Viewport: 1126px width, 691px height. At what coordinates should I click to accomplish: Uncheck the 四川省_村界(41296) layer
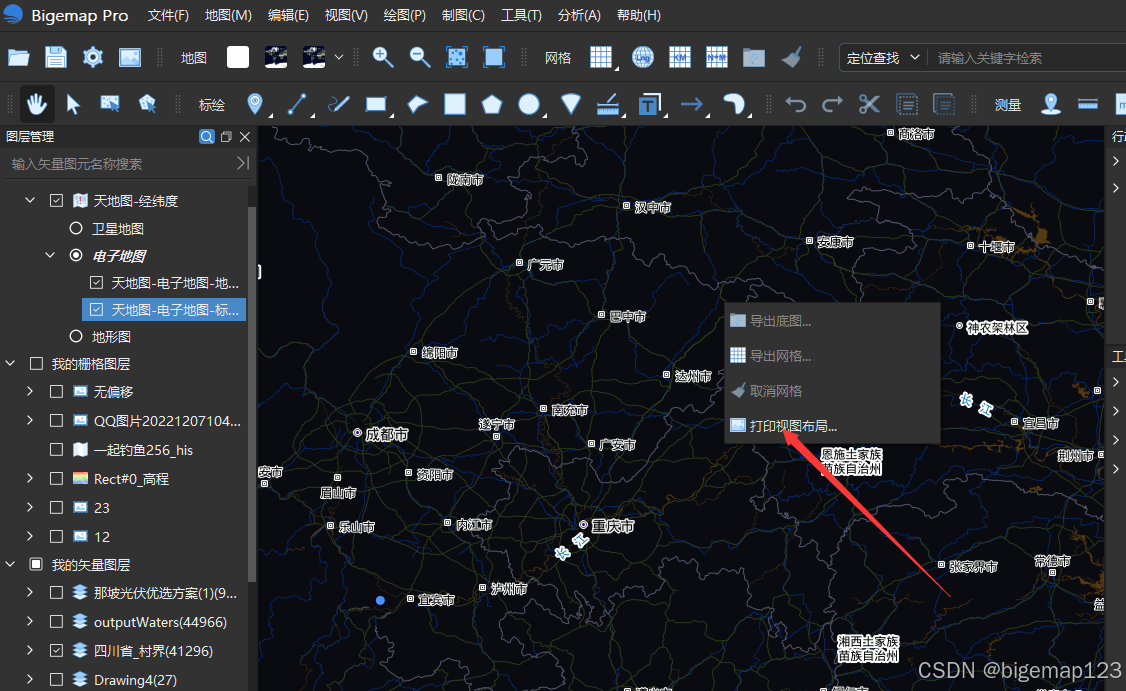[x=56, y=651]
